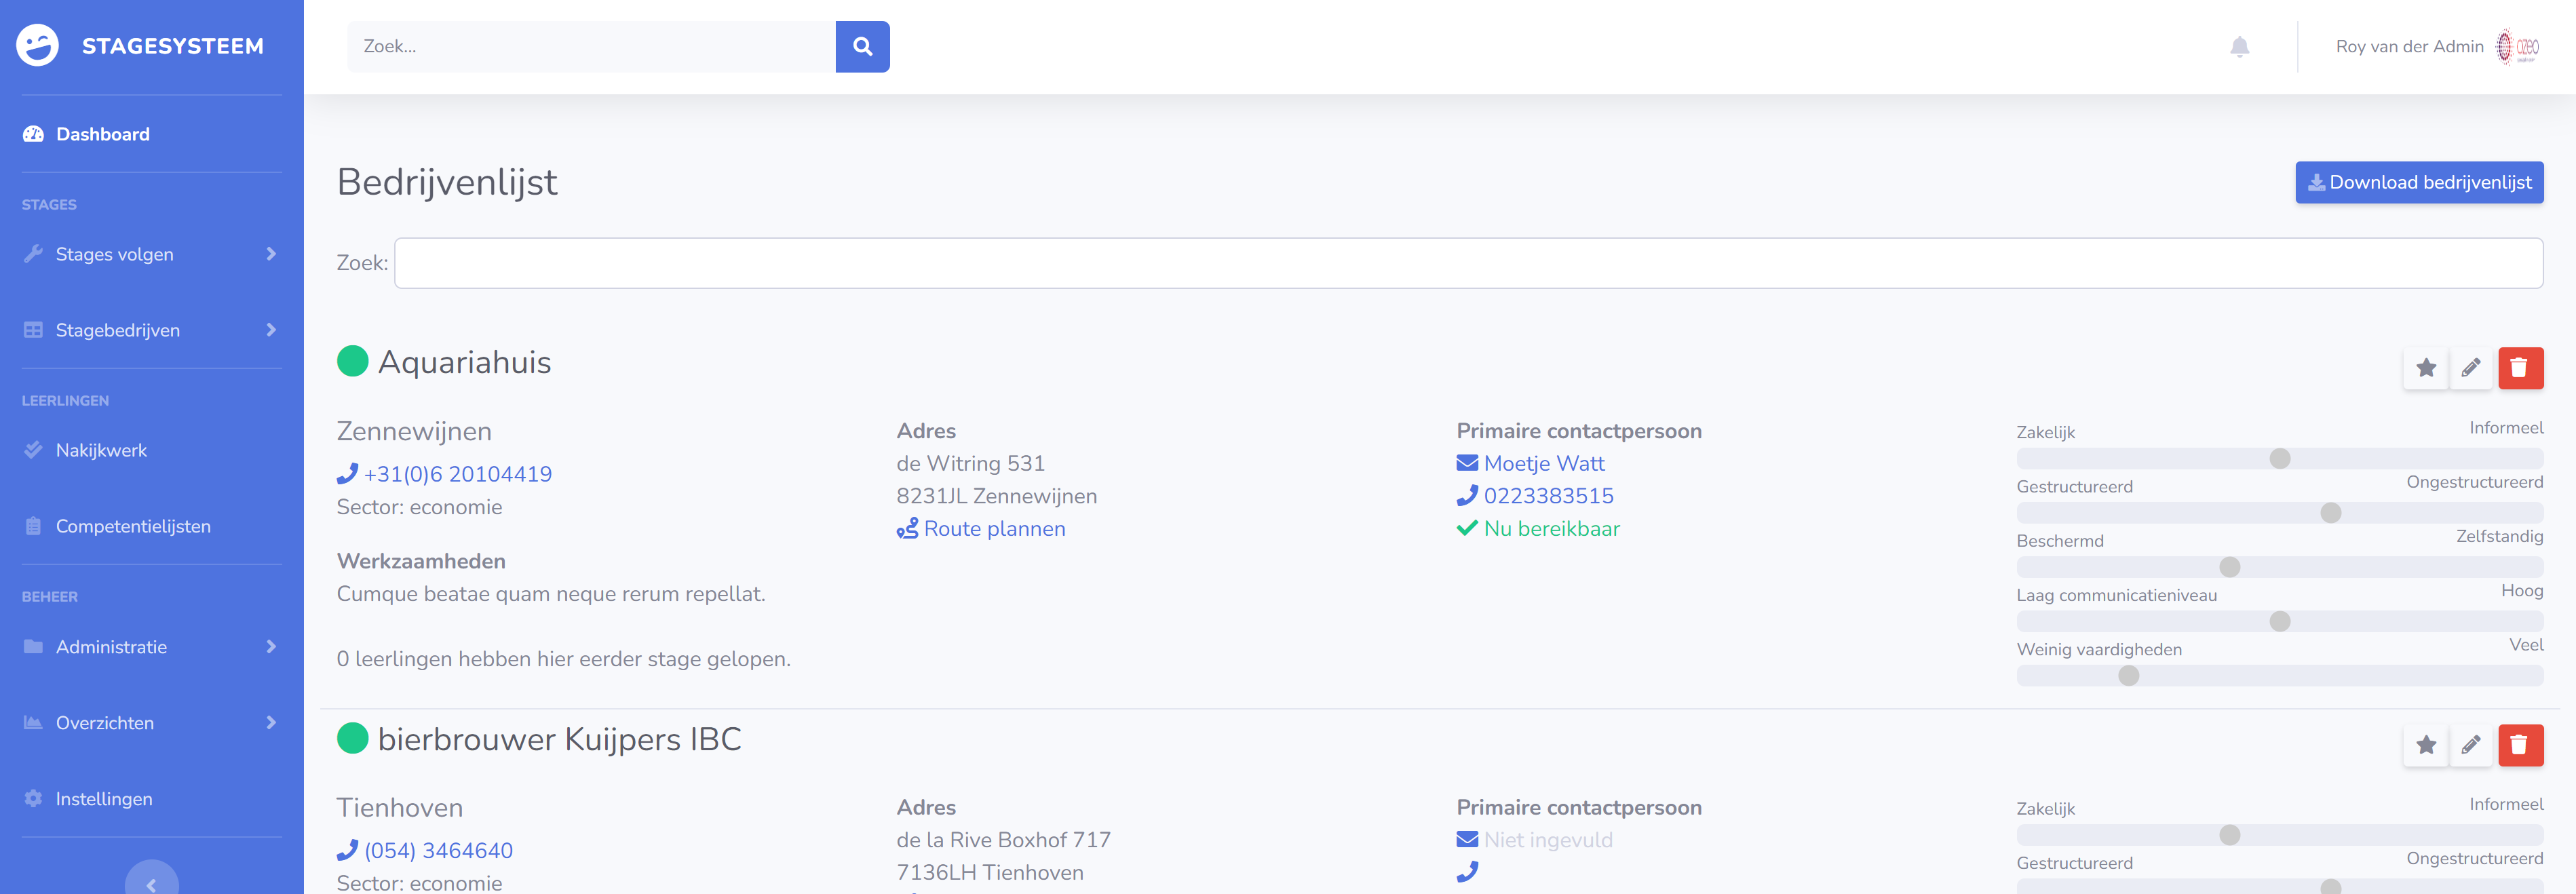This screenshot has width=2576, height=894.
Task: Favorite Aquariahuis with the star icon
Action: pyautogui.click(x=2425, y=368)
